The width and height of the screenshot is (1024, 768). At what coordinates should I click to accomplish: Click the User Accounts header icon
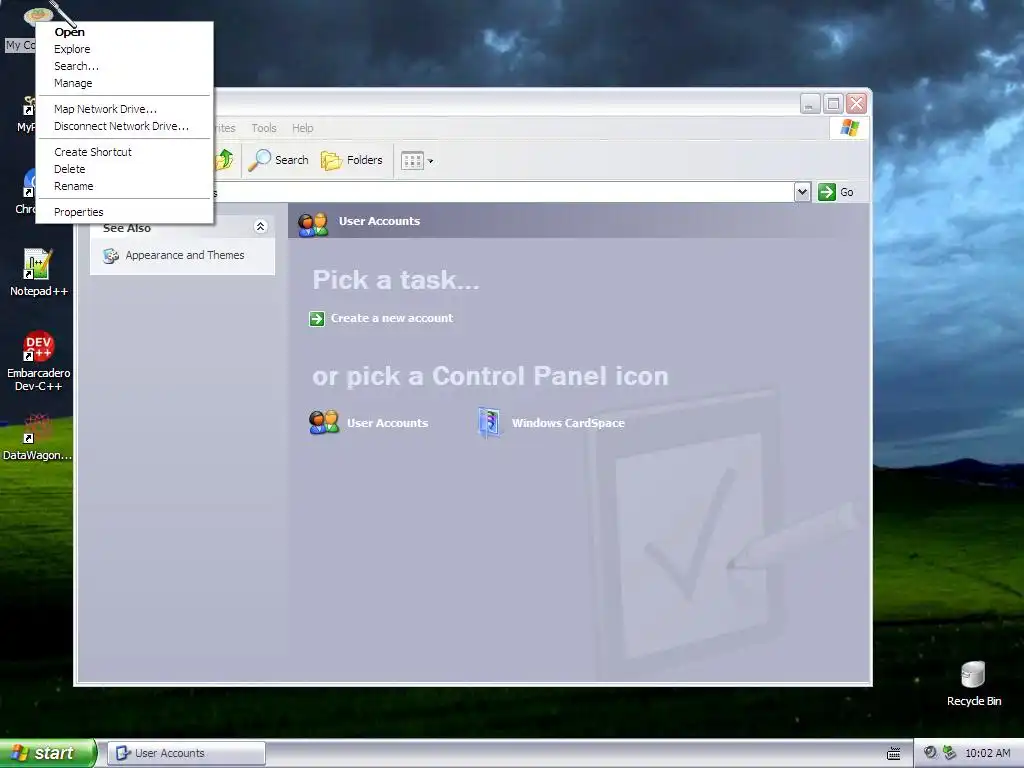click(313, 224)
